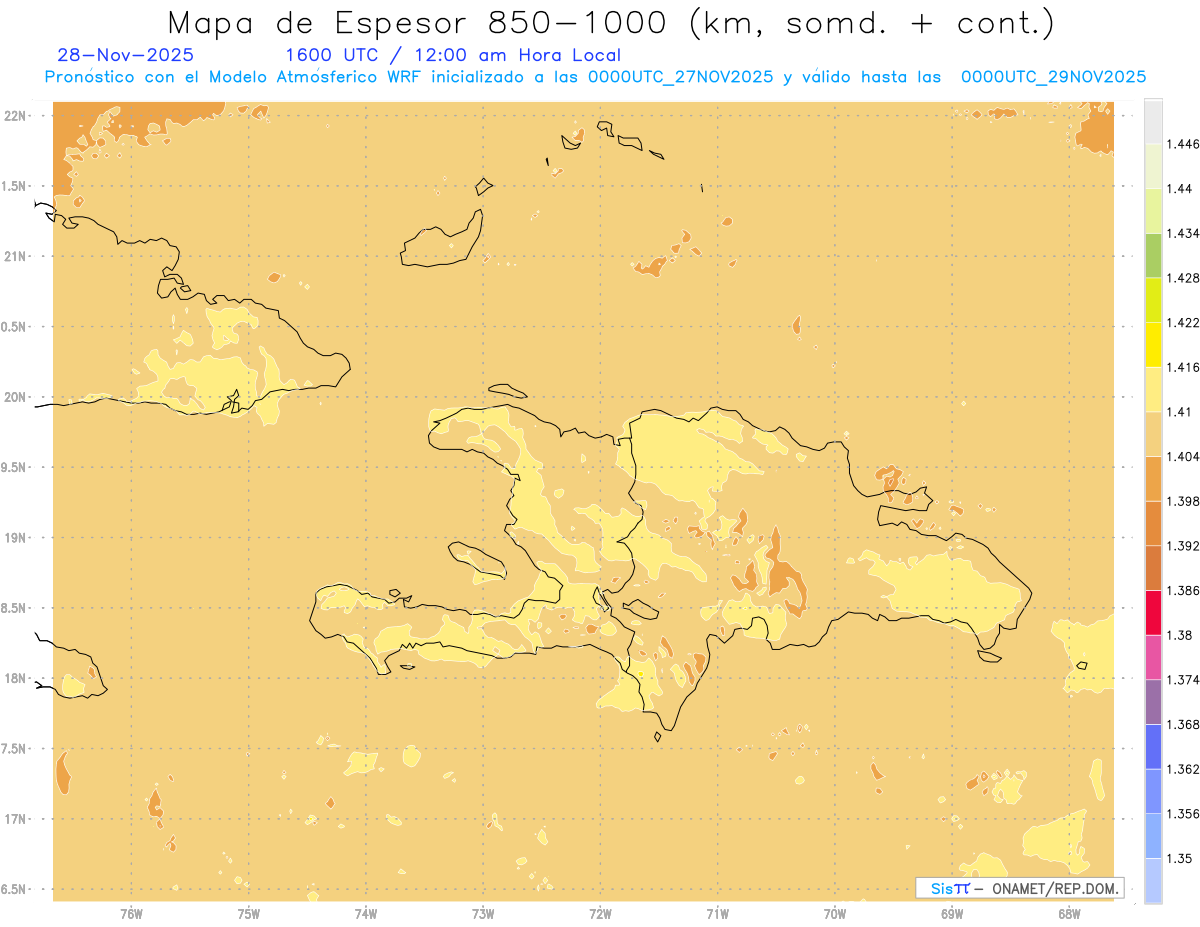This screenshot has width=1200, height=927.
Task: Click legend value 1.356
Action: click(1182, 814)
